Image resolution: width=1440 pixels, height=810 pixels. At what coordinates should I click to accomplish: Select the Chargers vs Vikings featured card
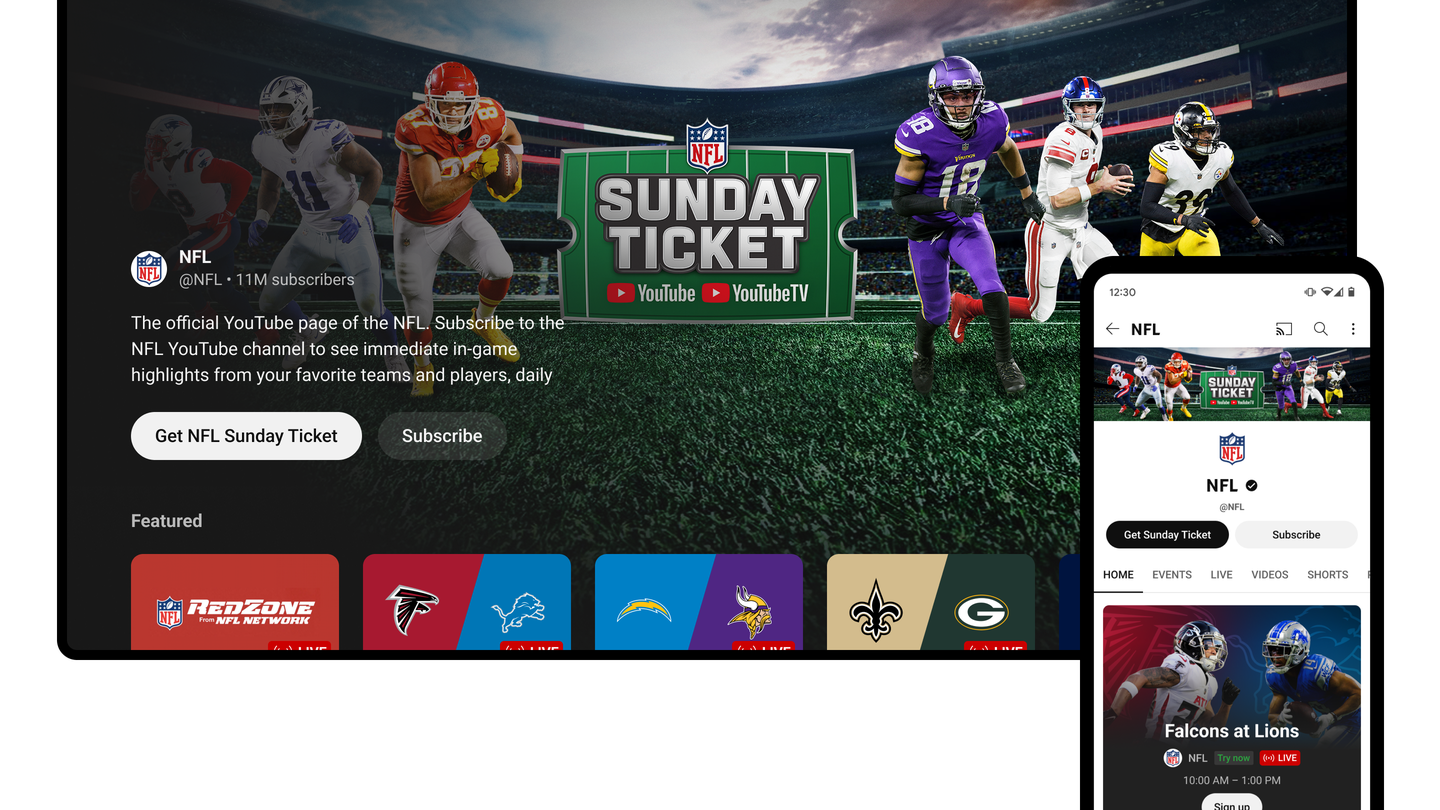click(x=699, y=602)
